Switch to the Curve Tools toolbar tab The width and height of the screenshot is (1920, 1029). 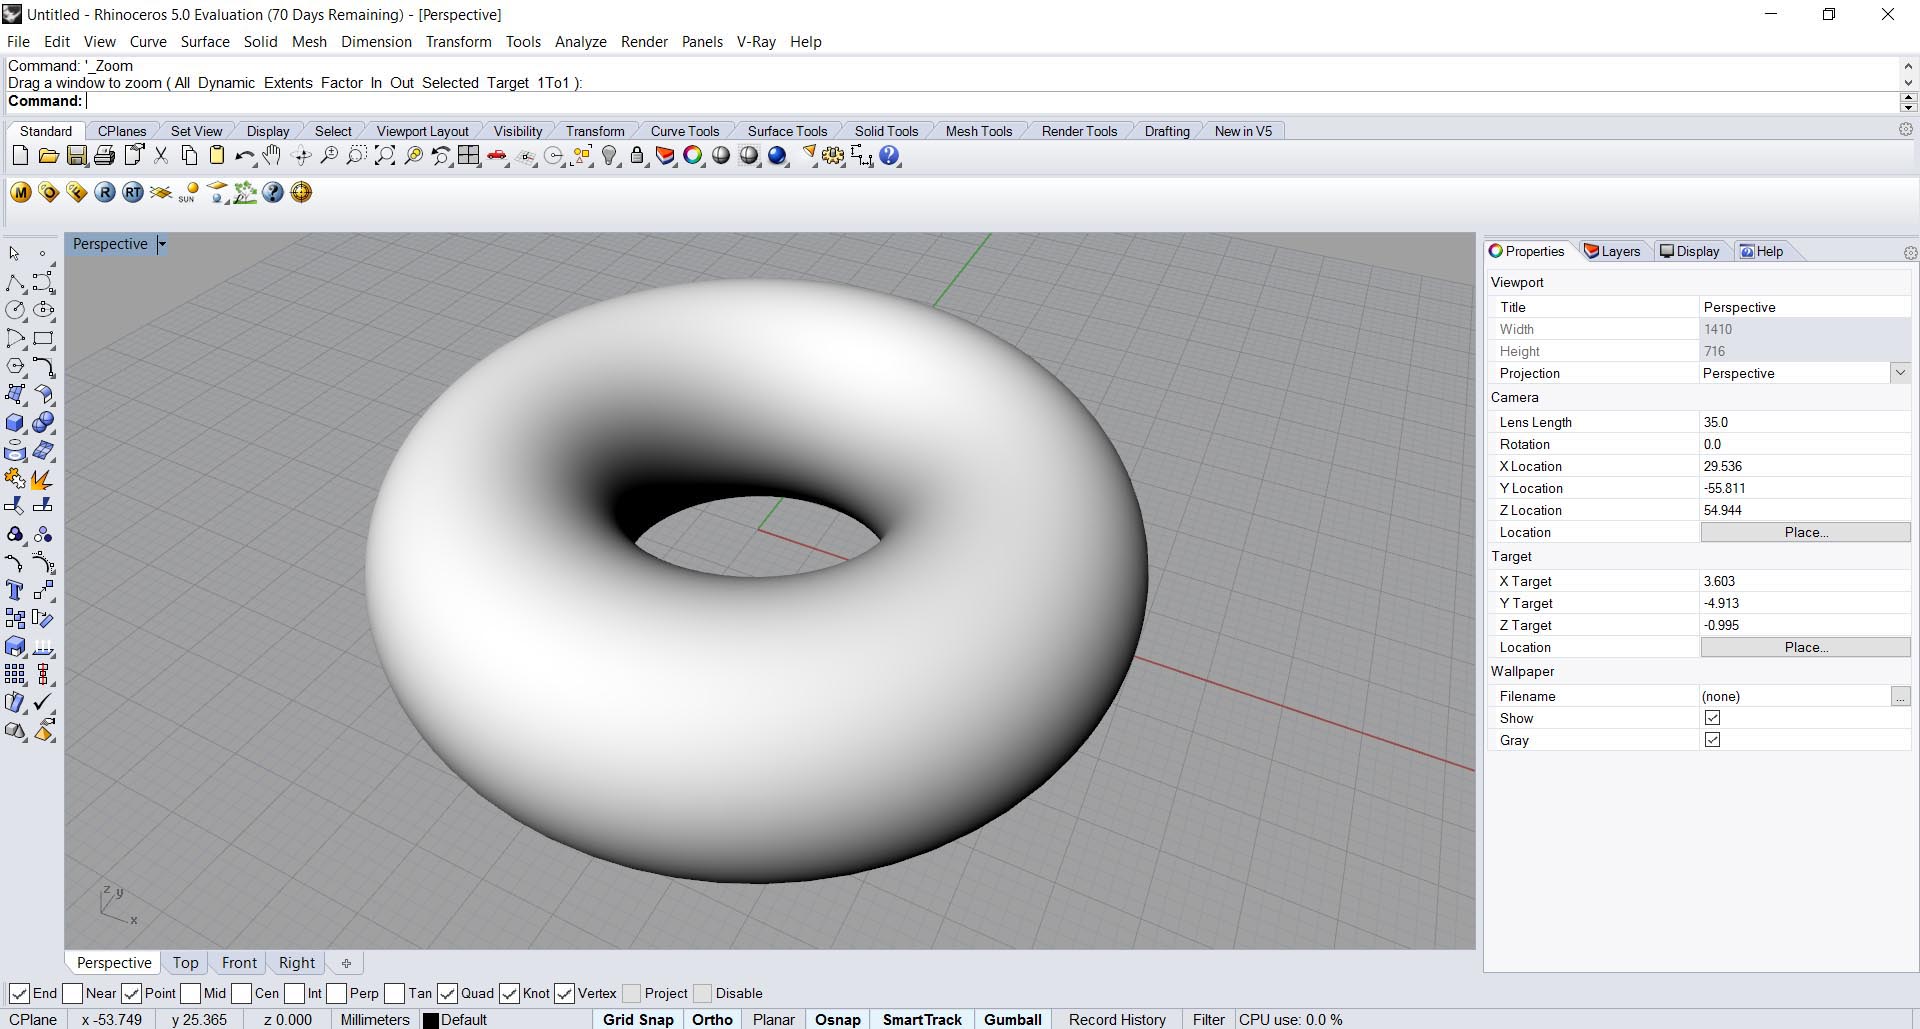pos(684,131)
